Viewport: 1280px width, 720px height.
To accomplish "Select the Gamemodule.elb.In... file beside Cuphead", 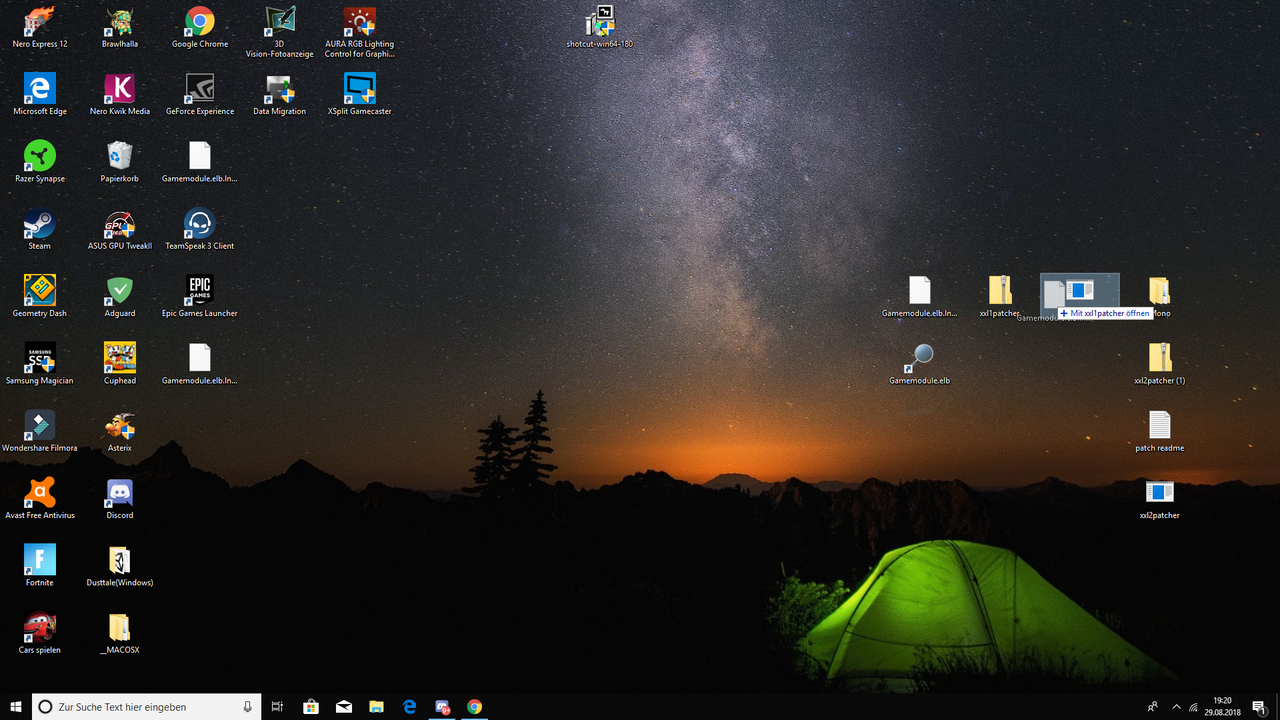I will pos(200,363).
